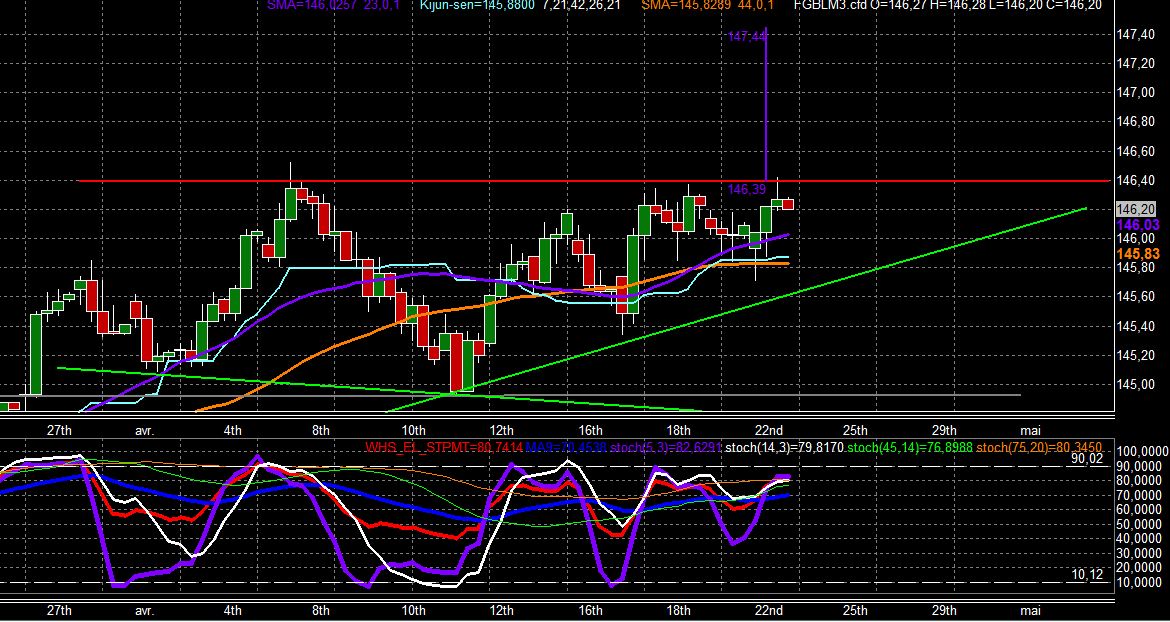The width and height of the screenshot is (1170, 622).
Task: Click the purple 146,03 SMA value marker
Action: click(1138, 224)
